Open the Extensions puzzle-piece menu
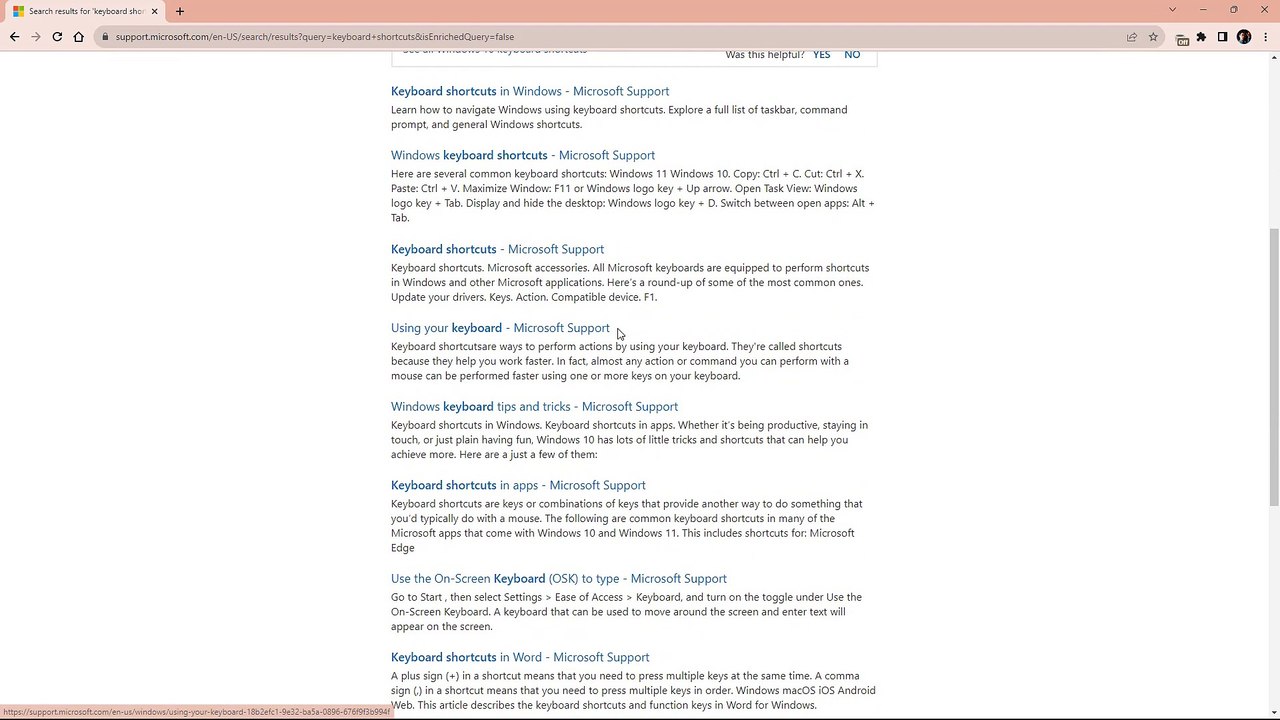The height and width of the screenshot is (720, 1280). click(1202, 37)
